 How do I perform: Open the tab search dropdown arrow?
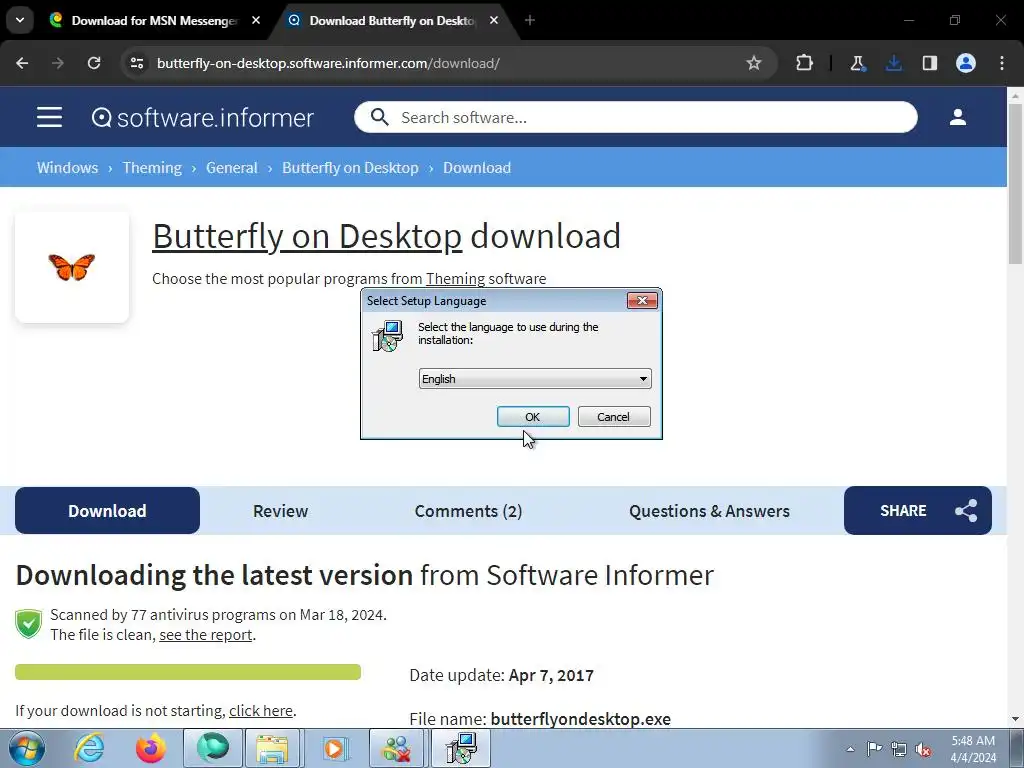(20, 20)
